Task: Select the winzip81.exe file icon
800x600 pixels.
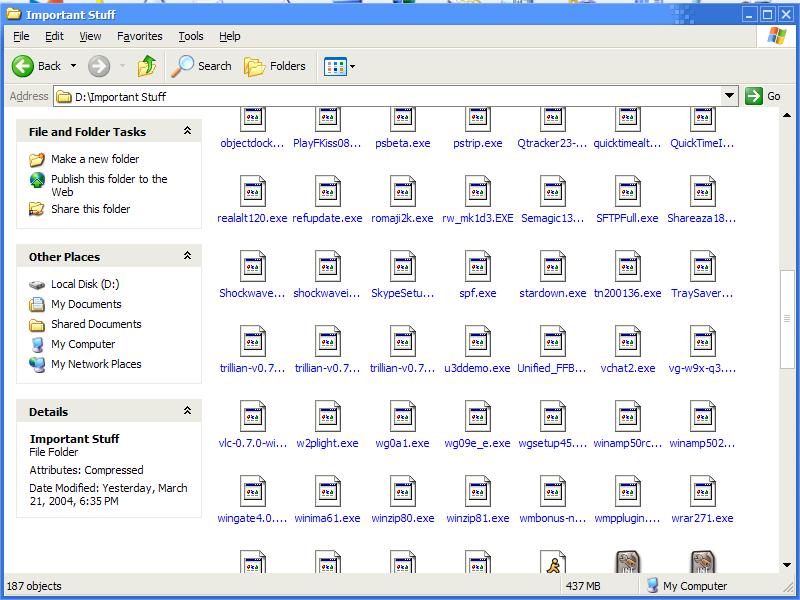Action: 478,491
